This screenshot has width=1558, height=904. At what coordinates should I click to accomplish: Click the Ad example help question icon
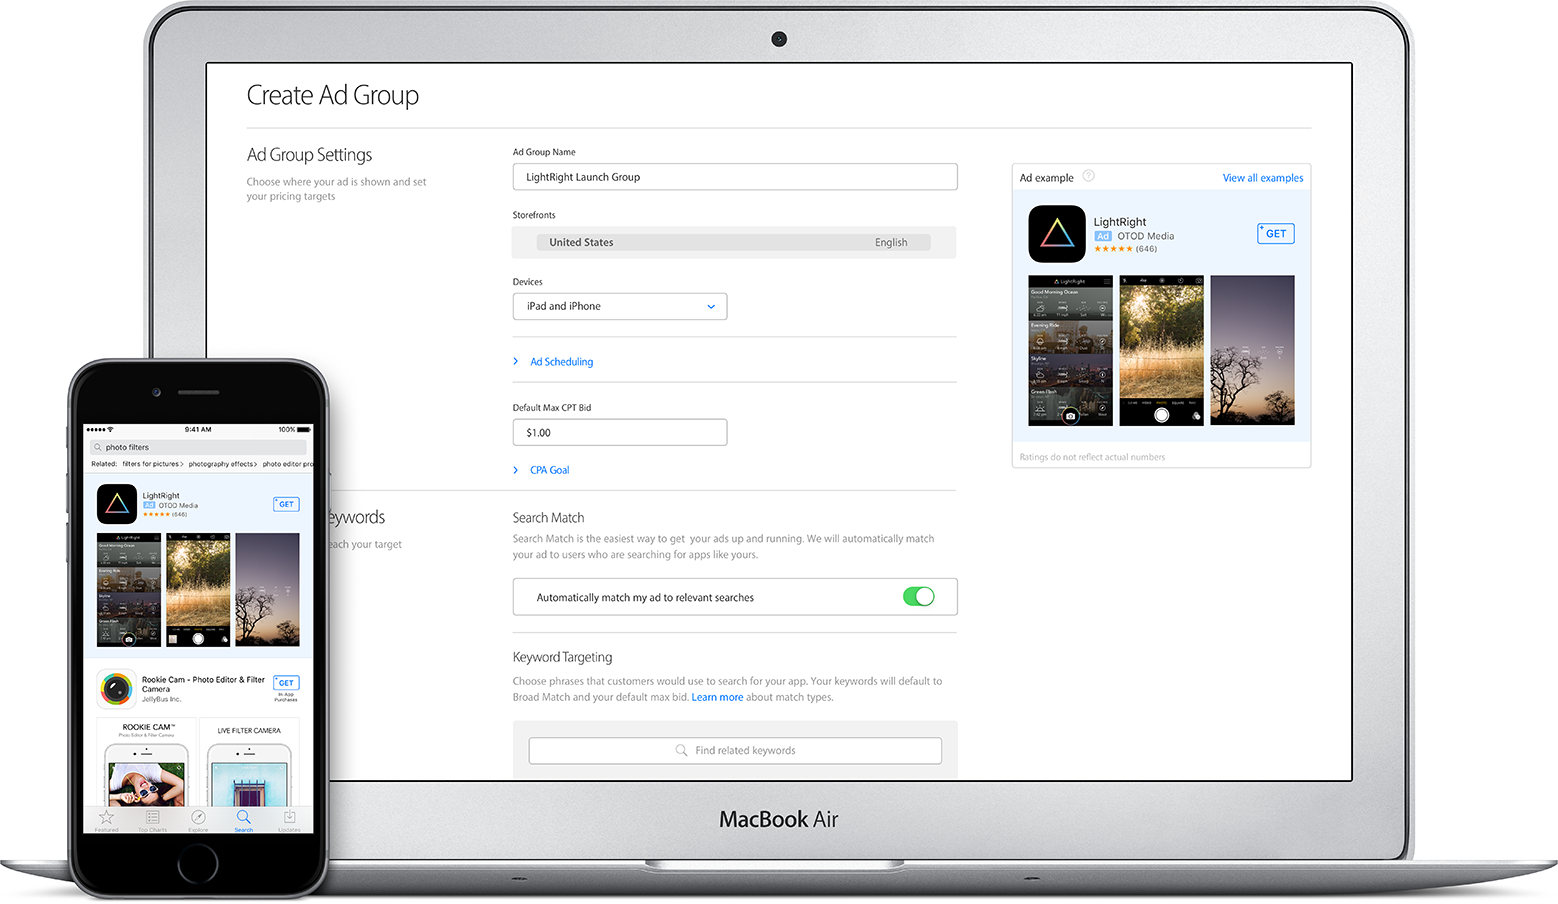coord(1089,176)
